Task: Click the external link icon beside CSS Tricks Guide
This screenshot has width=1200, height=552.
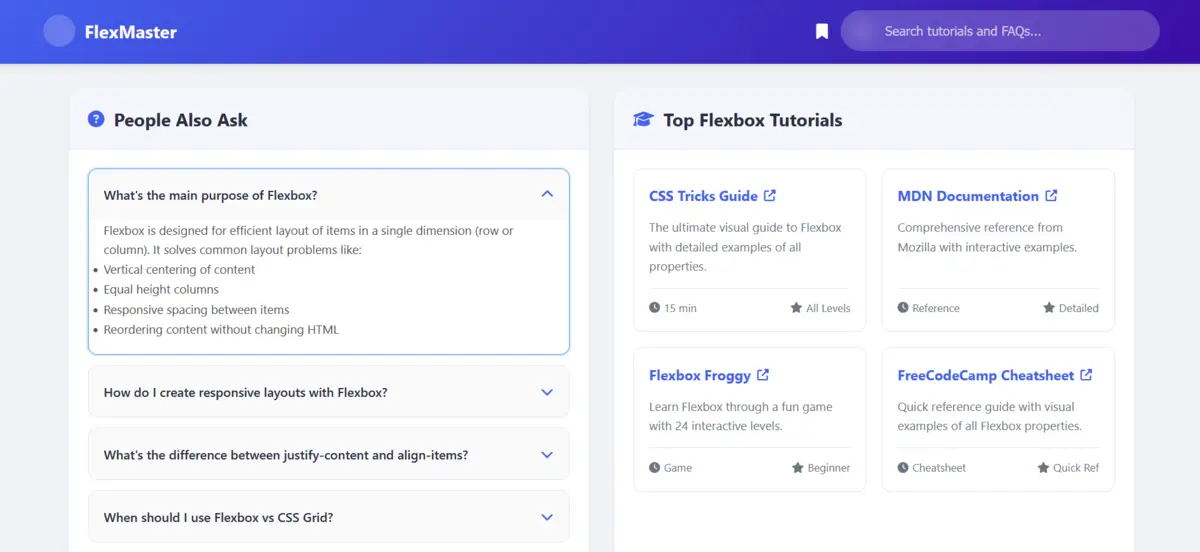Action: click(x=770, y=196)
